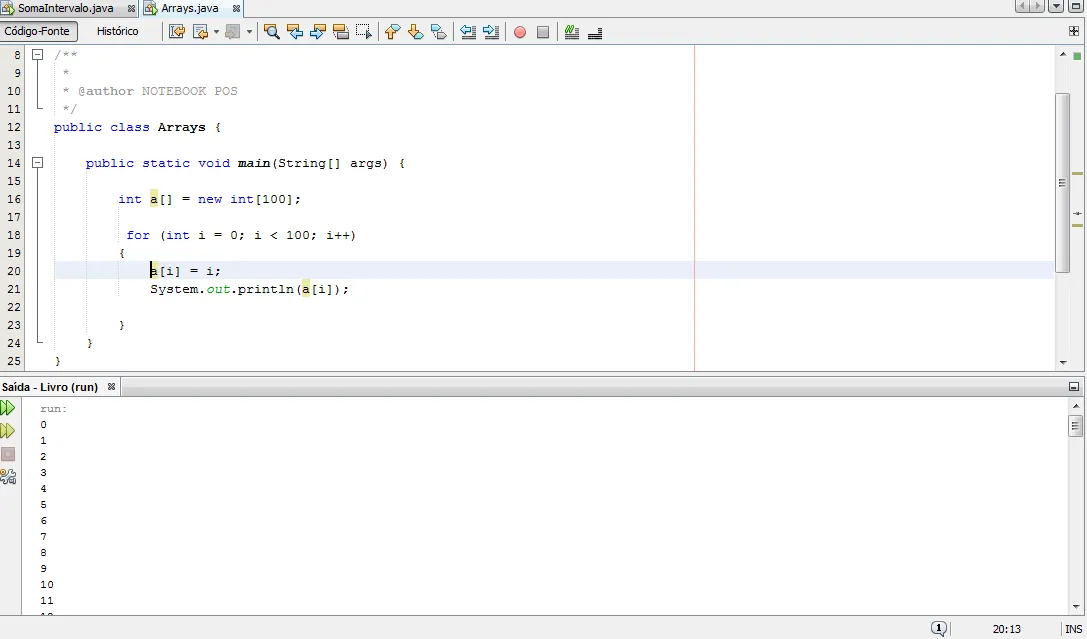Screen dimensions: 1087x639
Task: Collapse the Javadoc comment fold at line 8
Action: (38, 55)
